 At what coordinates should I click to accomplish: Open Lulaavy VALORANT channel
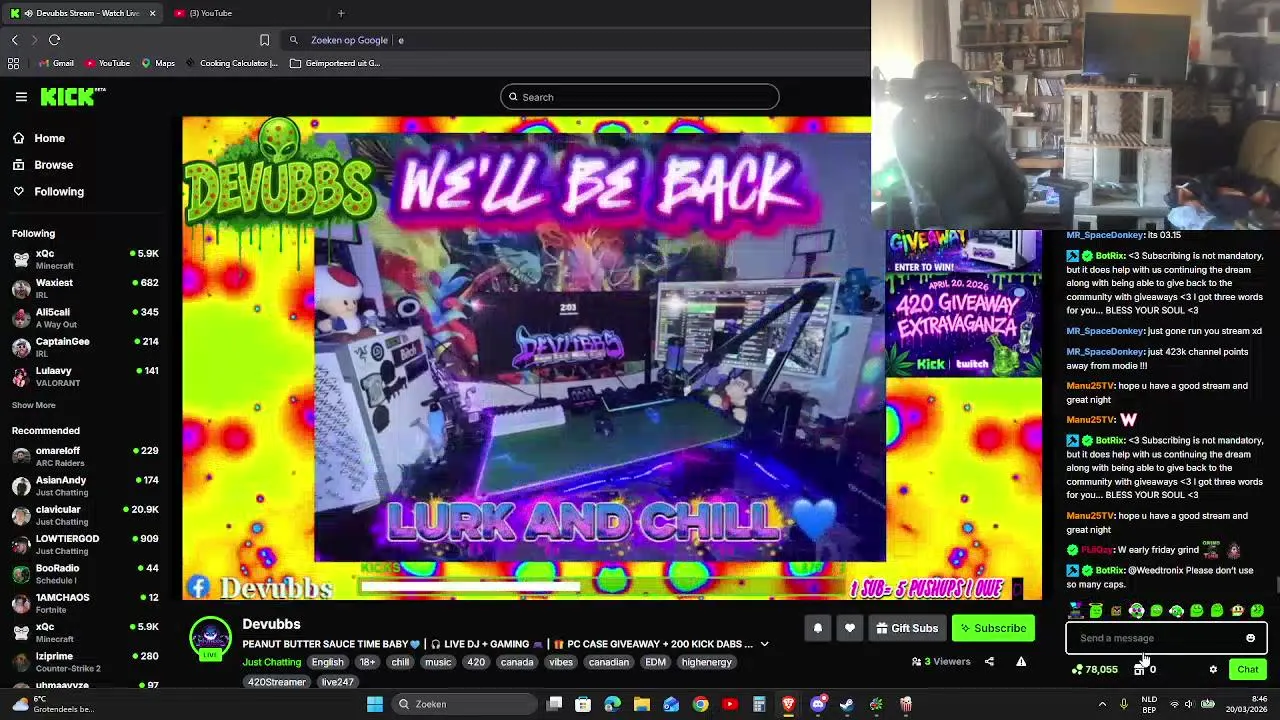tap(85, 376)
